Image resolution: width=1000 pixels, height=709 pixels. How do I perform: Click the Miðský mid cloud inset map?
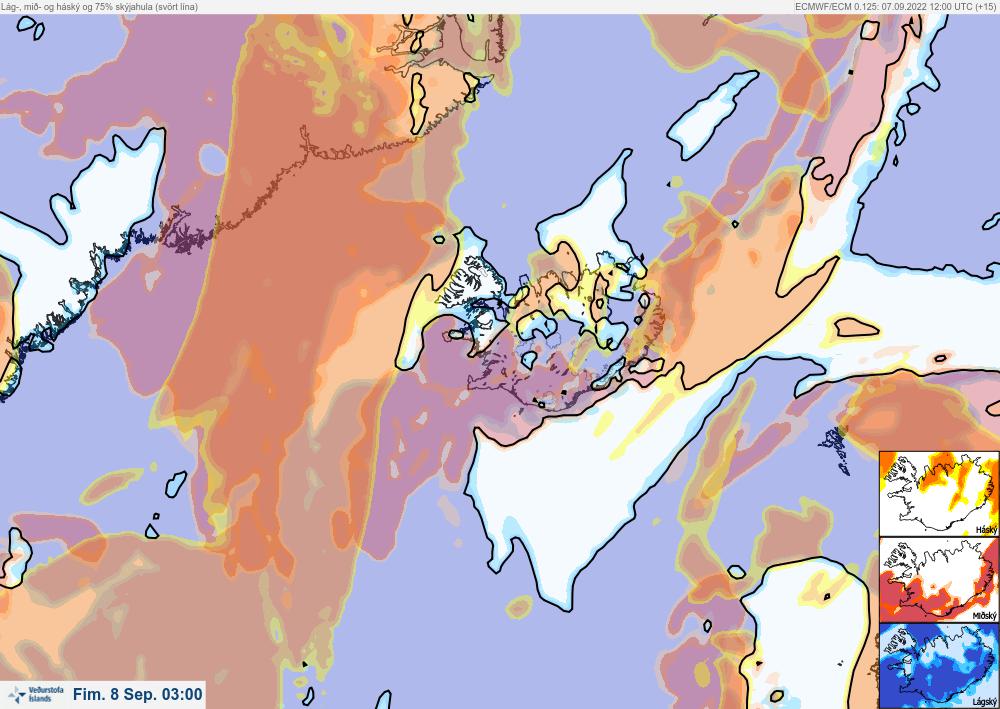[x=939, y=580]
